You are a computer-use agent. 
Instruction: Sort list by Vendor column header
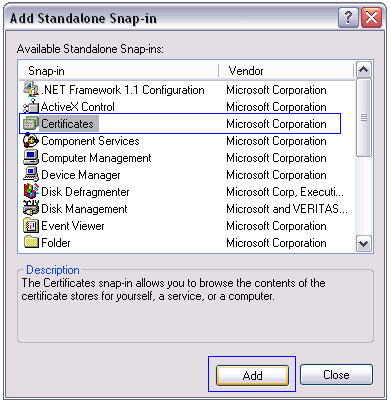(x=286, y=71)
